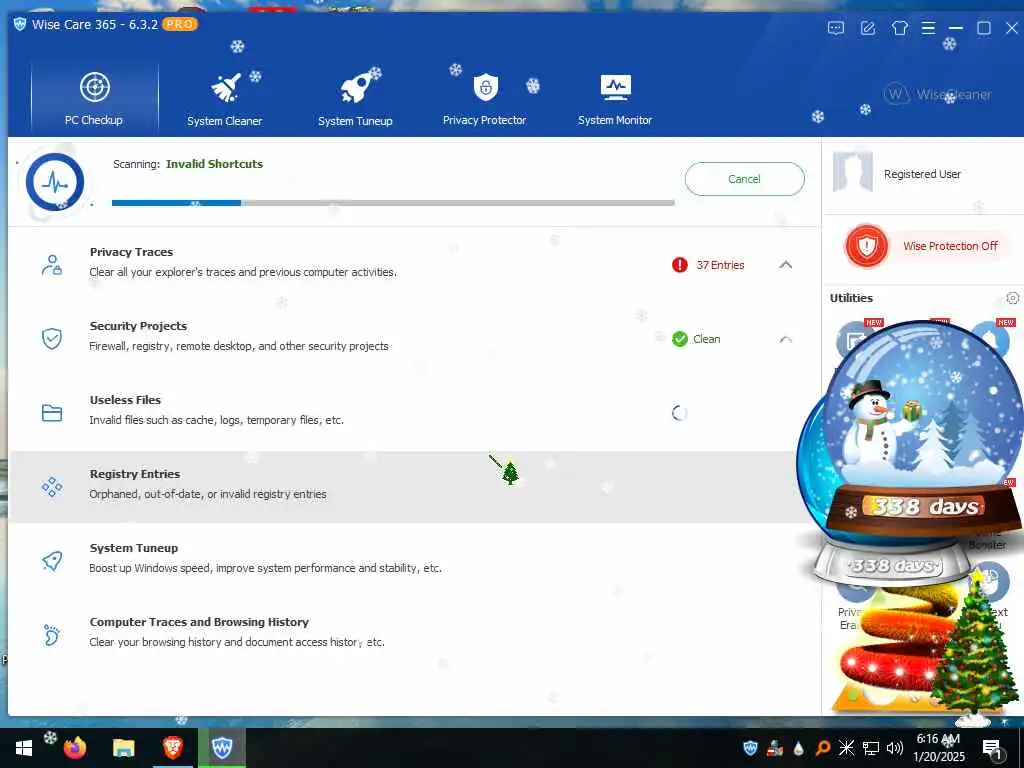The image size is (1024, 768).
Task: Open the Windows Start menu
Action: point(24,748)
